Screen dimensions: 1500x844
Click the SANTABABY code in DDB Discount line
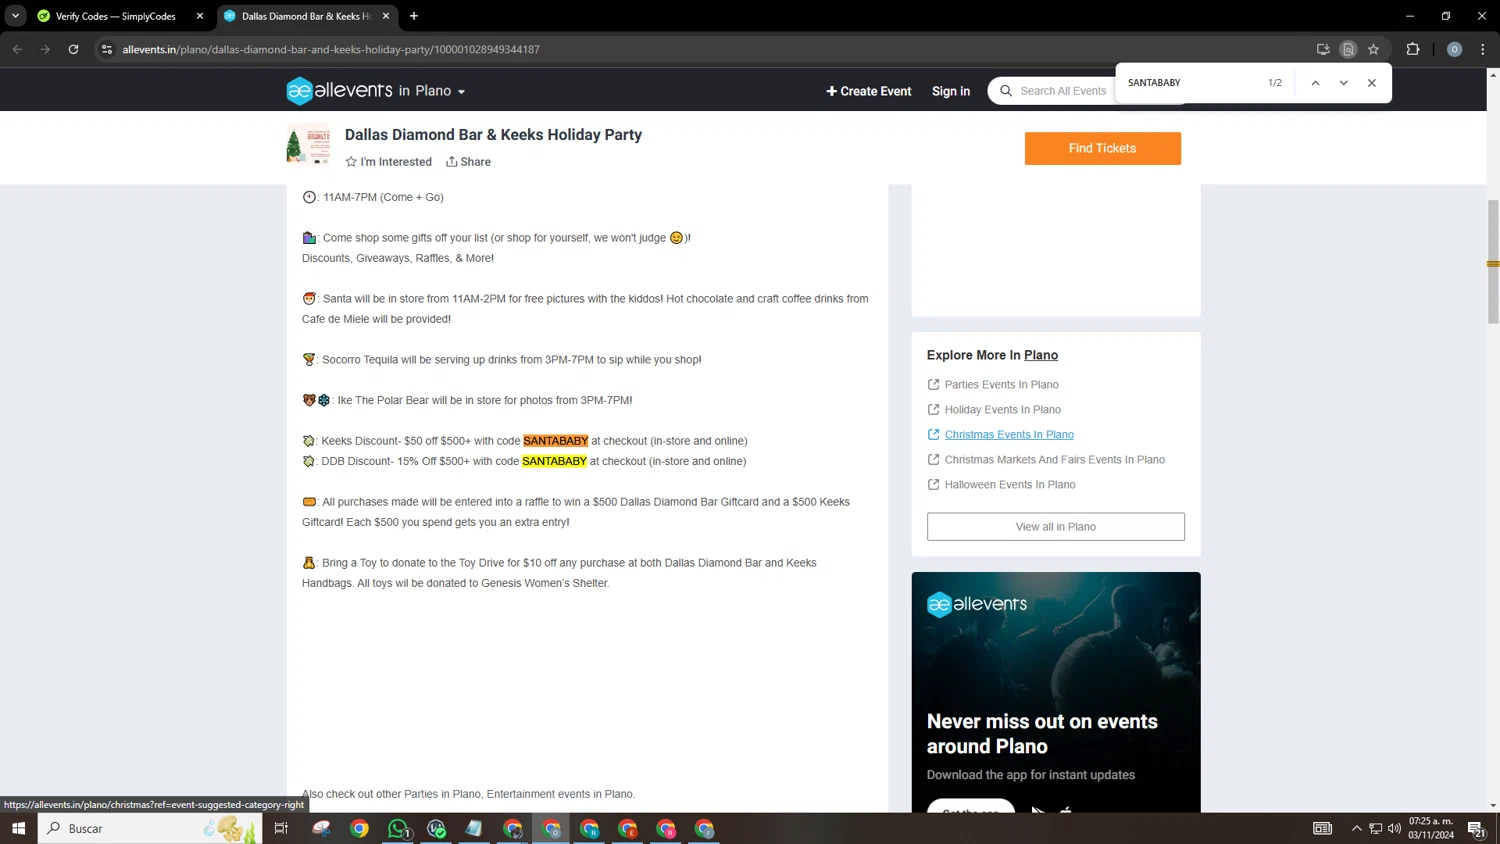point(554,461)
